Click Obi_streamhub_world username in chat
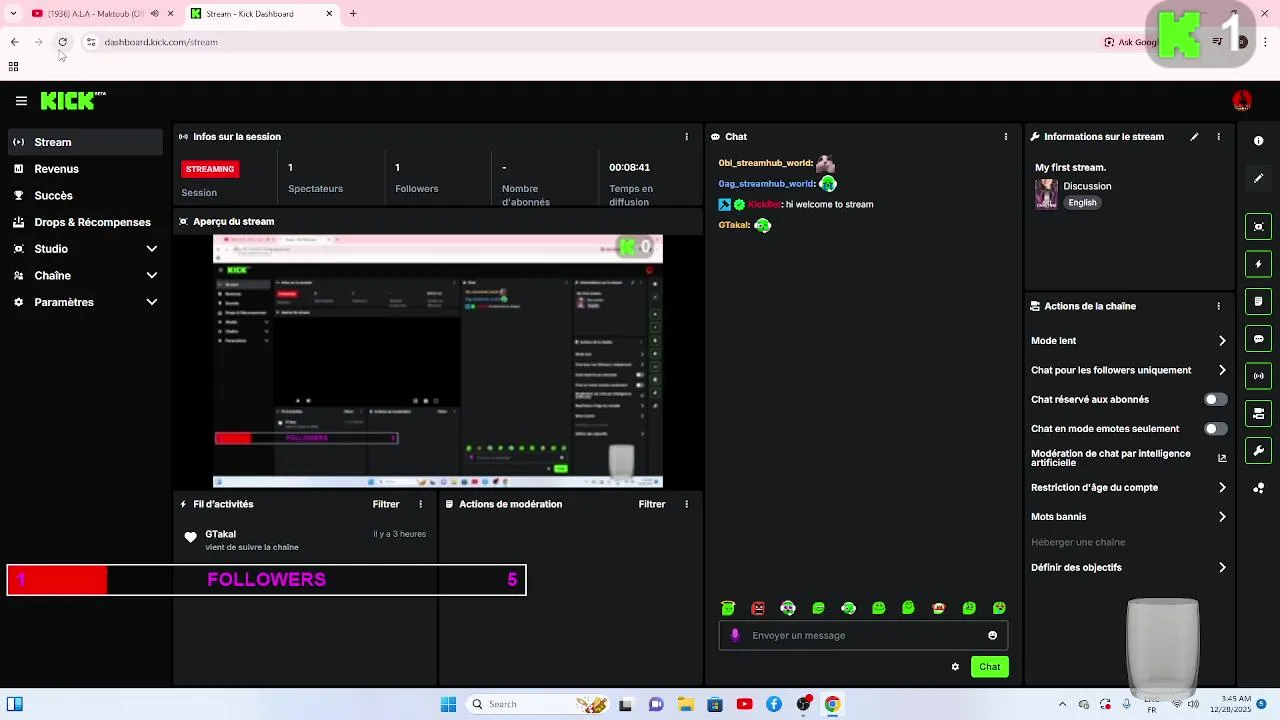Image resolution: width=1280 pixels, height=720 pixels. (x=765, y=163)
